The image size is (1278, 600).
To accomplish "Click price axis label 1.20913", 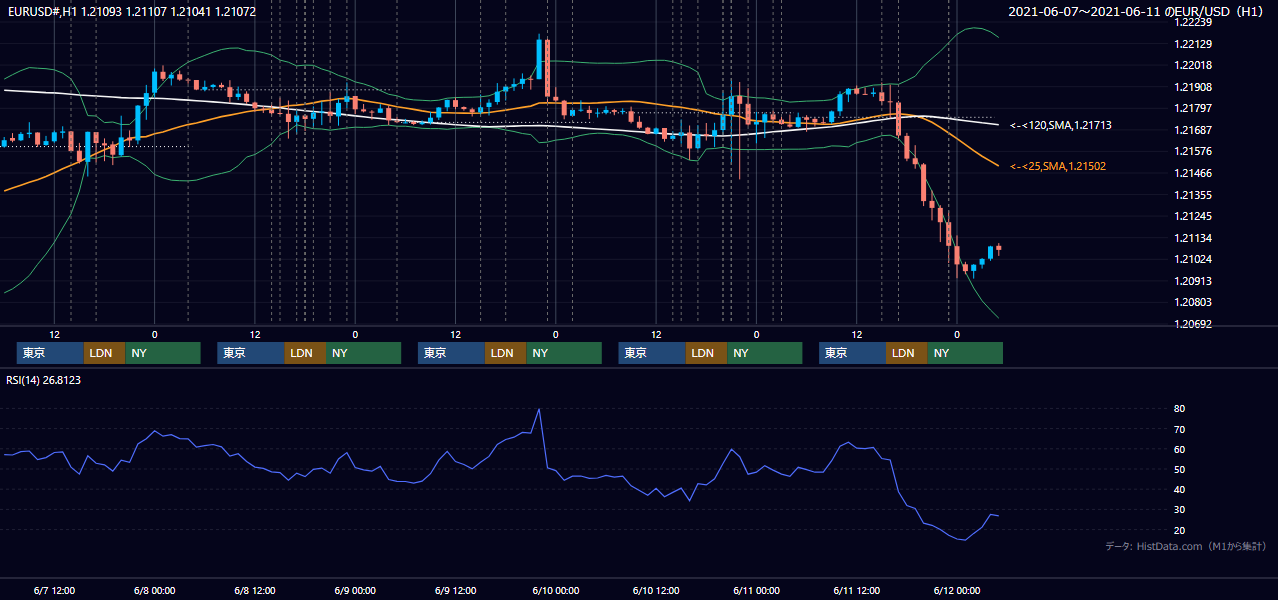I will tap(1193, 281).
